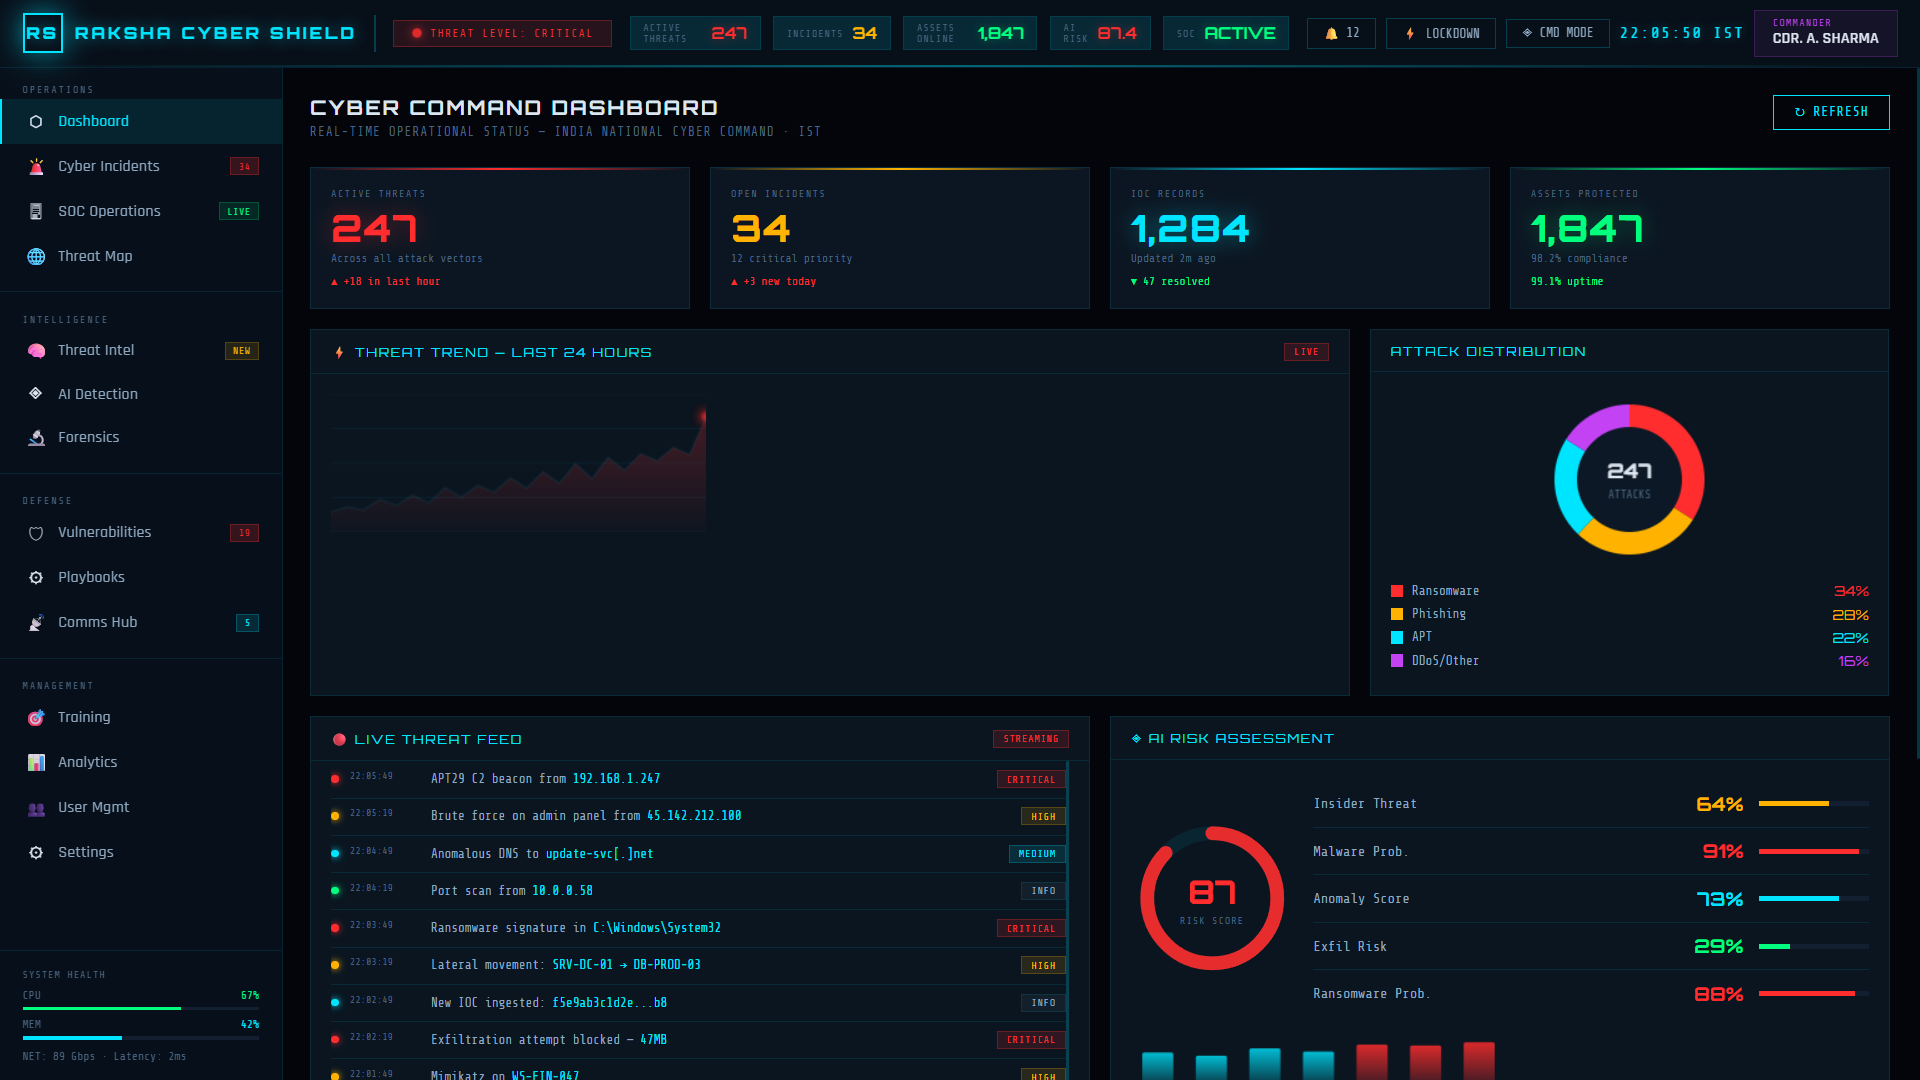
Task: Click the update-svc[.]net domain link
Action: [x=599, y=854]
